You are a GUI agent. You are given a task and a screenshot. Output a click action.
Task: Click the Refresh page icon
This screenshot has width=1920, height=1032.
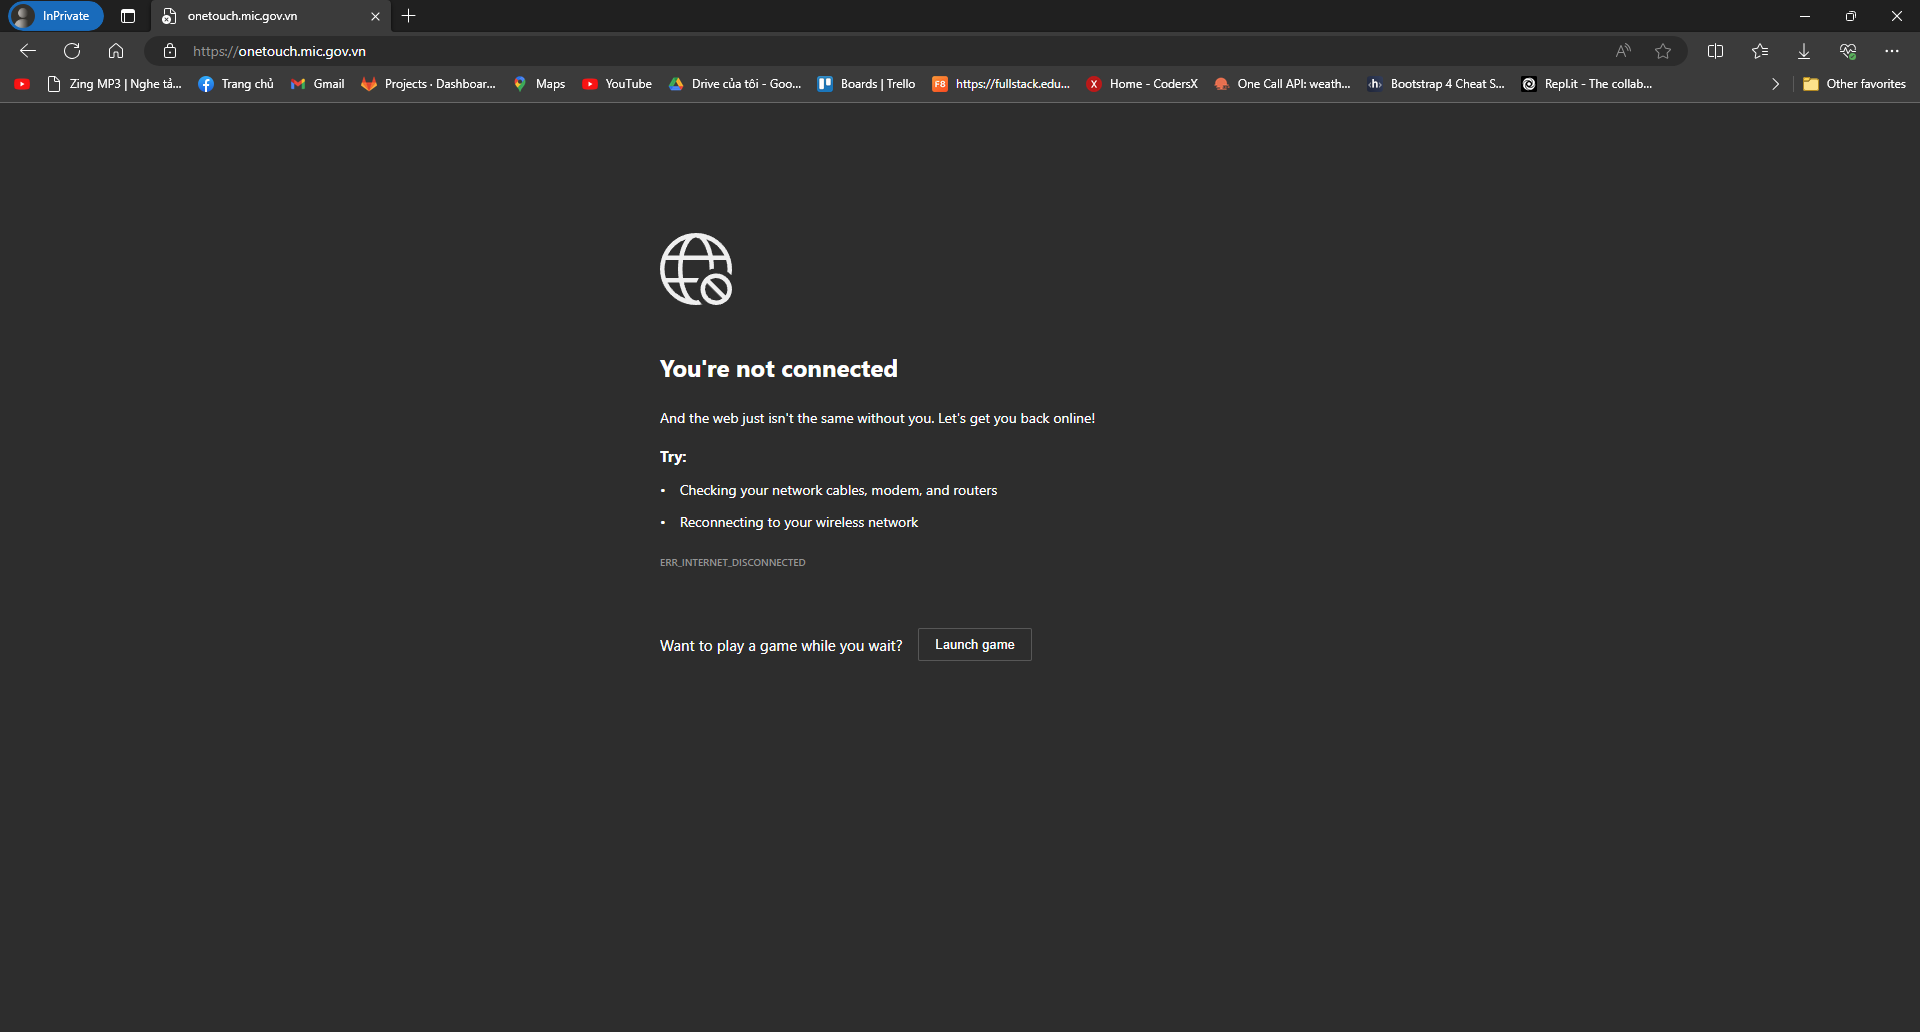pyautogui.click(x=72, y=51)
